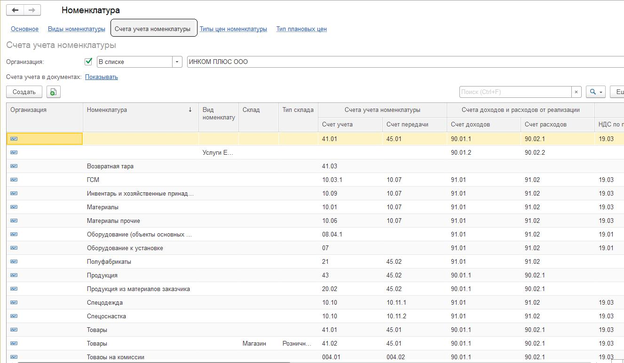Click the record icon in the highlighted first row
624x363 pixels.
coord(14,139)
